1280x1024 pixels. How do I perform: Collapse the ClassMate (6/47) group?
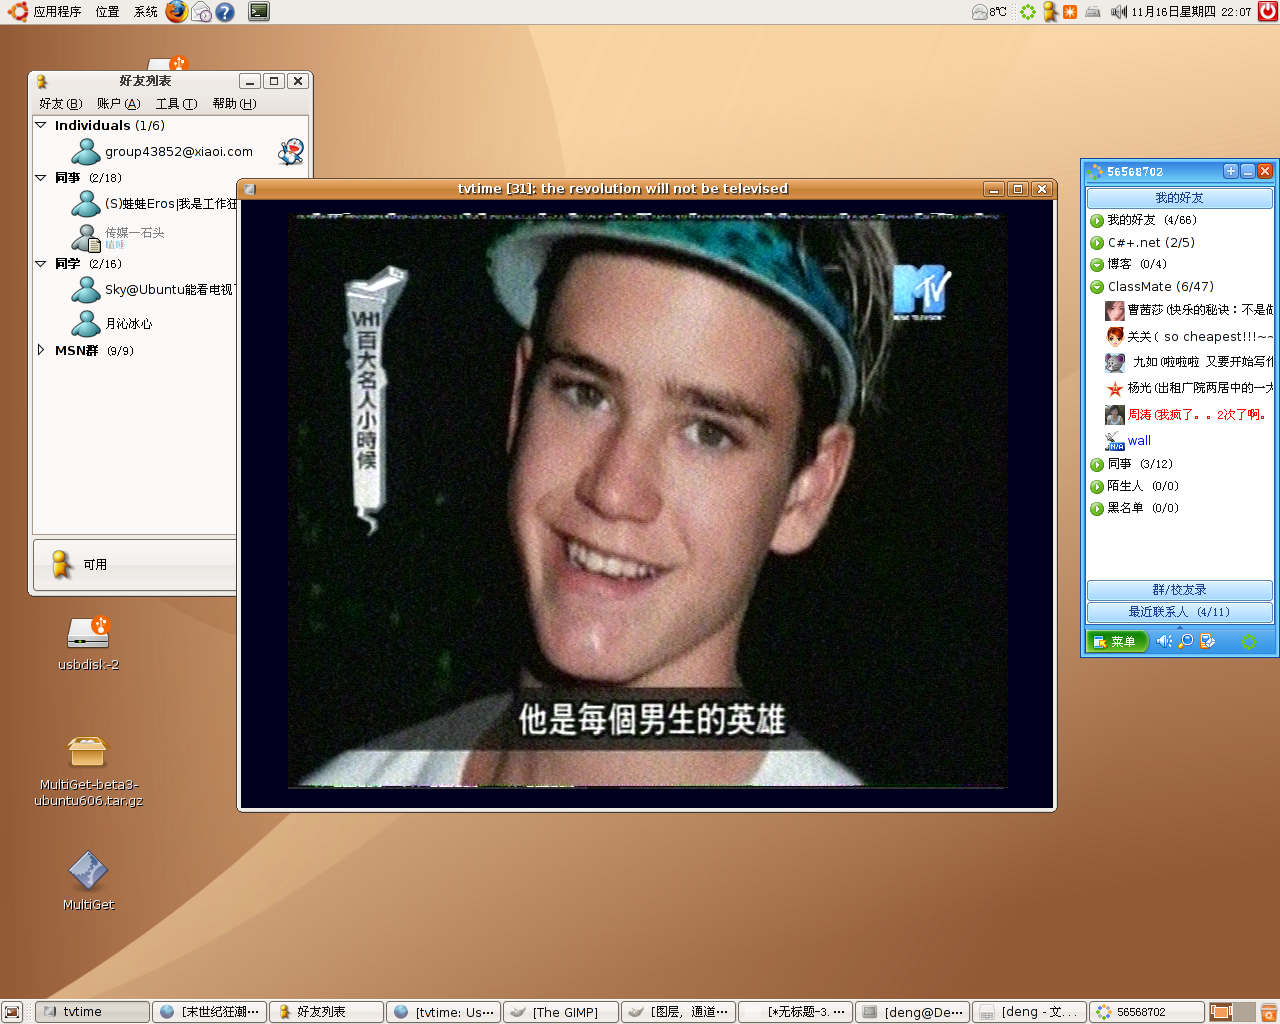[1097, 287]
